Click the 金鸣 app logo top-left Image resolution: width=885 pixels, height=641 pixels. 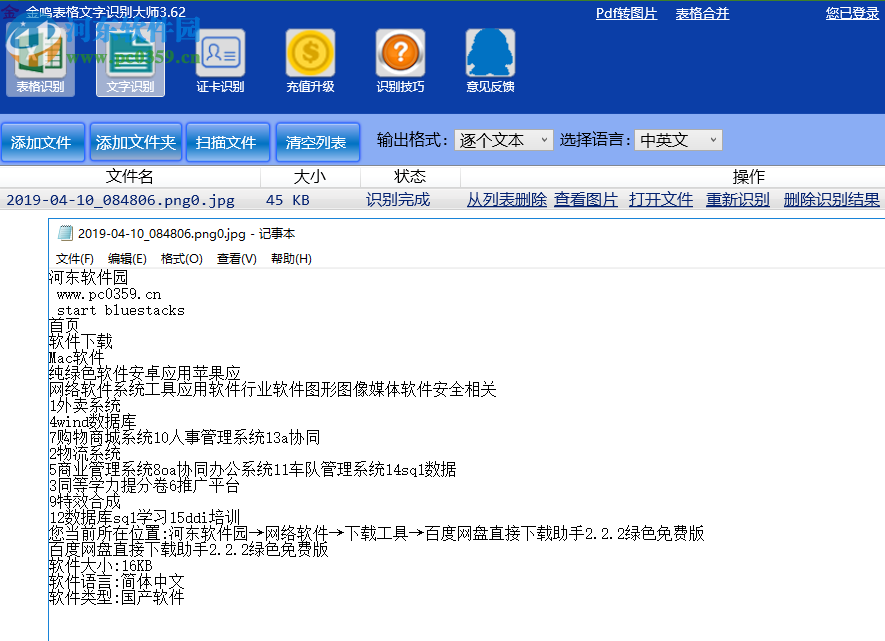pyautogui.click(x=10, y=10)
